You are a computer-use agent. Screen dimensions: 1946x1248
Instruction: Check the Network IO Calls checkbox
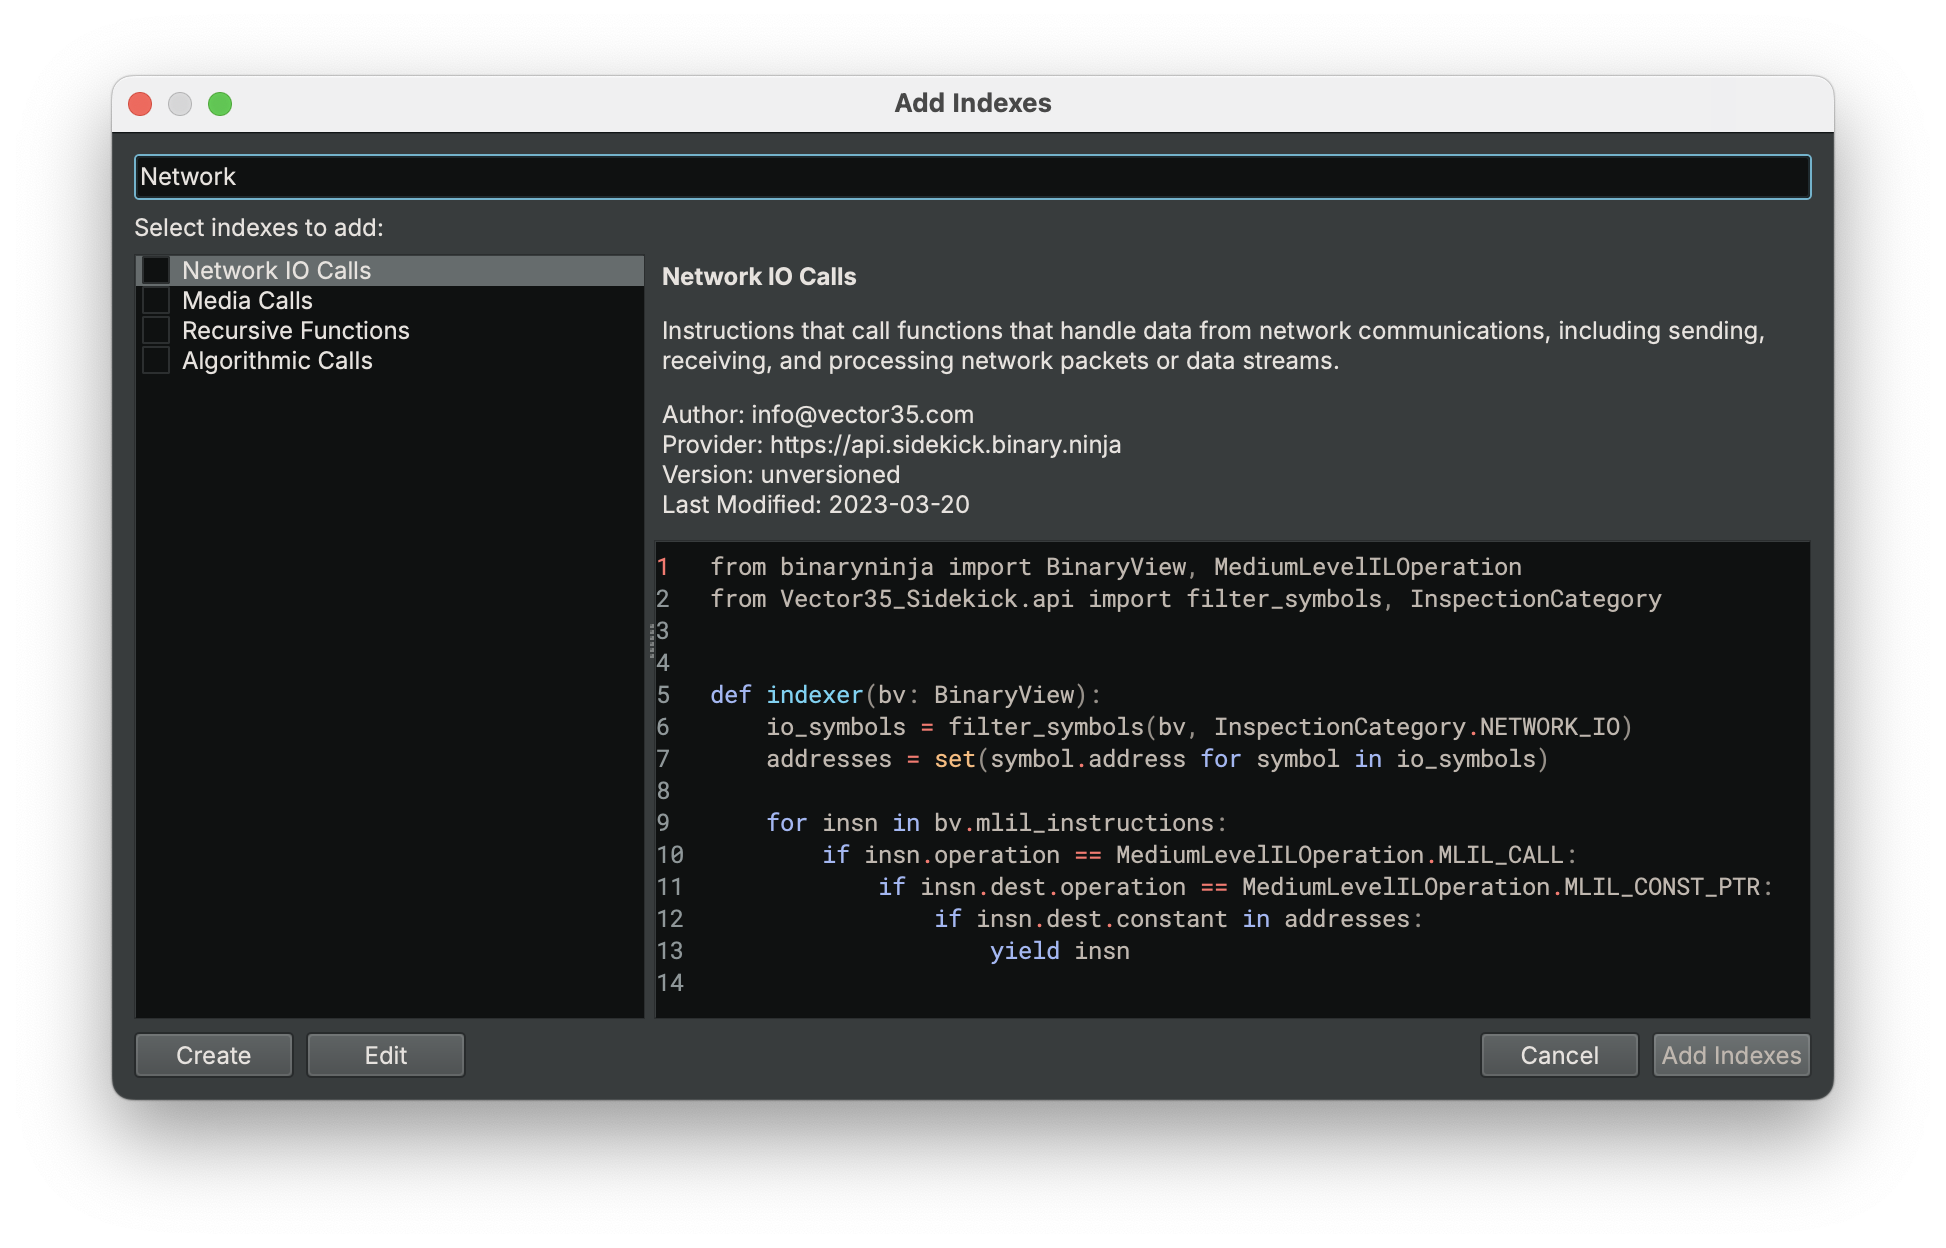pyautogui.click(x=156, y=271)
